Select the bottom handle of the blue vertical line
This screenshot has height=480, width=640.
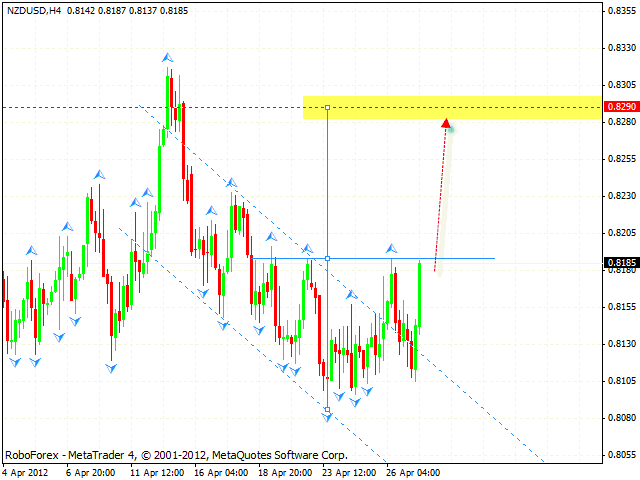tap(327, 409)
